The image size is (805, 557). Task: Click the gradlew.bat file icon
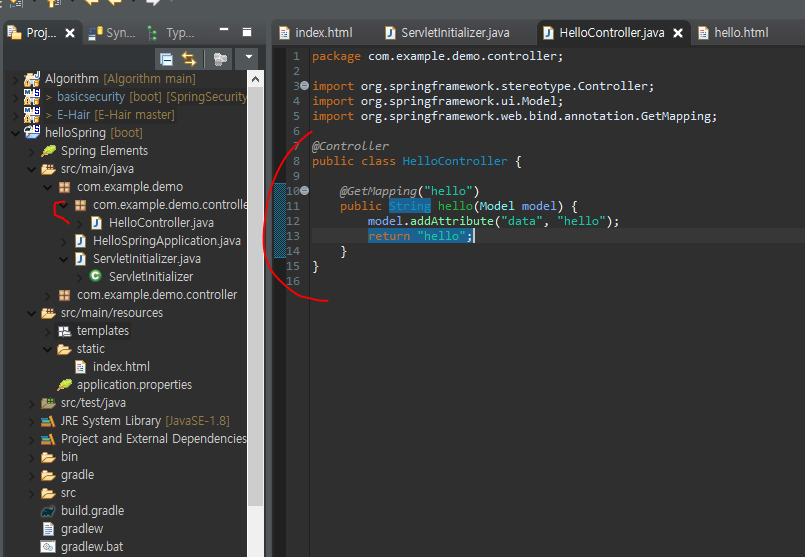tap(48, 547)
